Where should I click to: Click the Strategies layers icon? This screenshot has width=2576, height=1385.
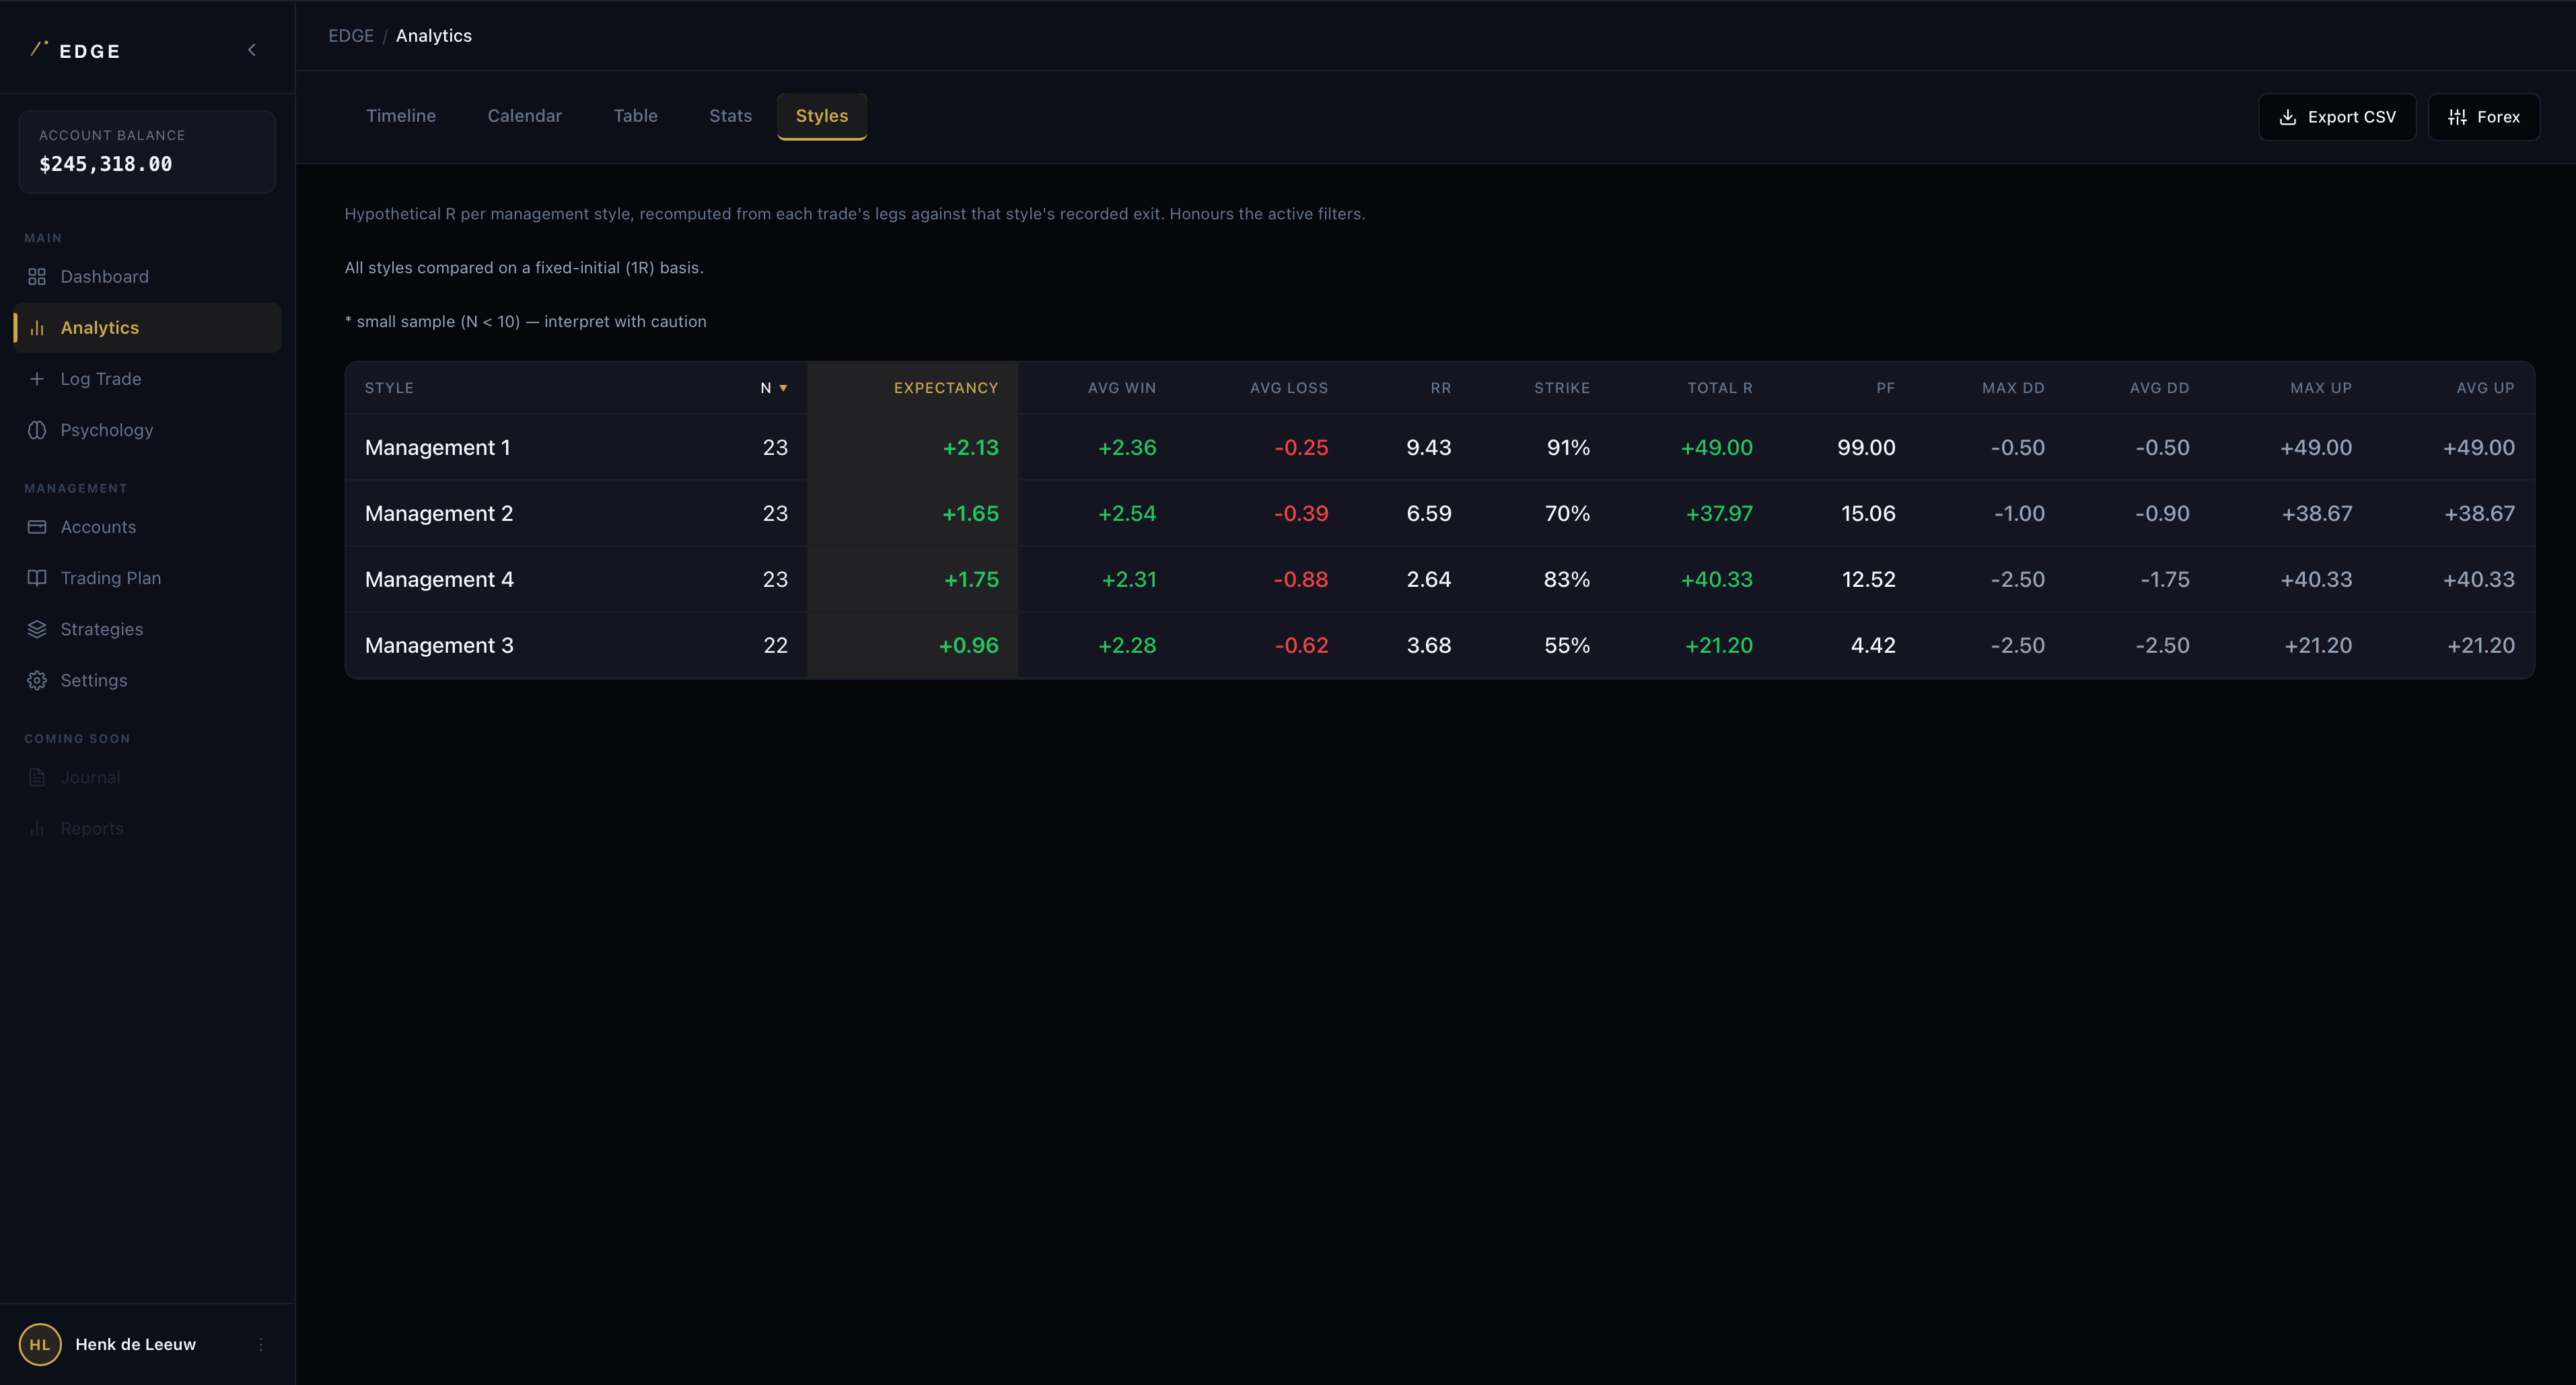point(37,629)
